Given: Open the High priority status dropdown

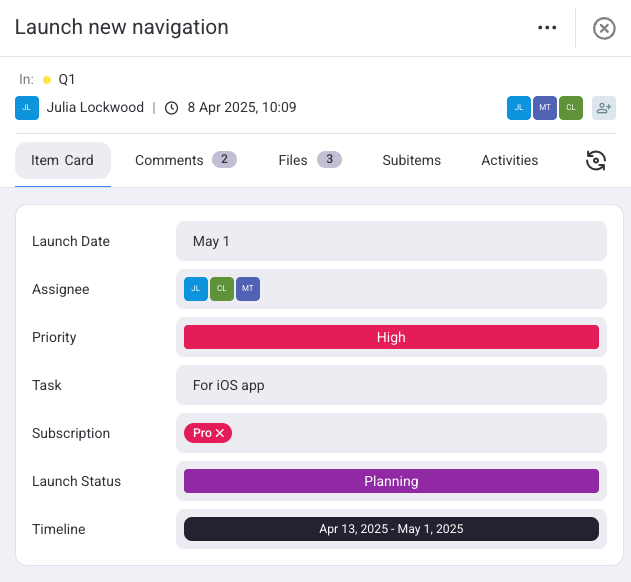Looking at the screenshot, I should (391, 337).
